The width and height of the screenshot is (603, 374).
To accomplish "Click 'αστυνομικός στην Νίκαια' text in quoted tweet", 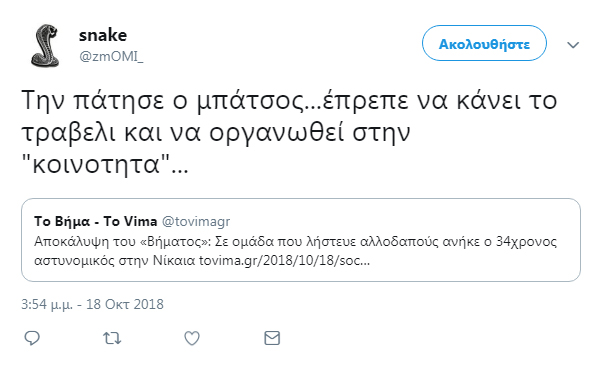I will [x=115, y=261].
